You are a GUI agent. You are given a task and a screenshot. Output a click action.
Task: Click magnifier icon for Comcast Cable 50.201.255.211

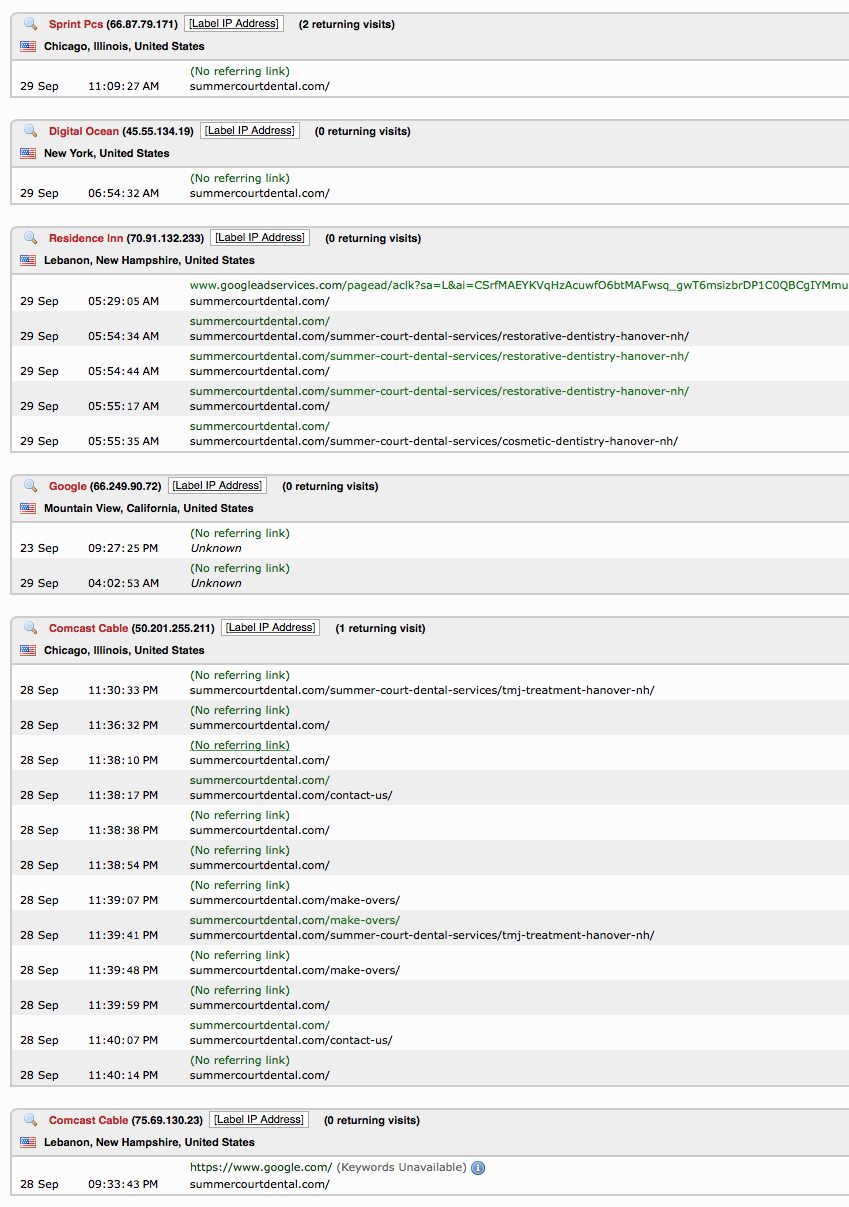30,628
